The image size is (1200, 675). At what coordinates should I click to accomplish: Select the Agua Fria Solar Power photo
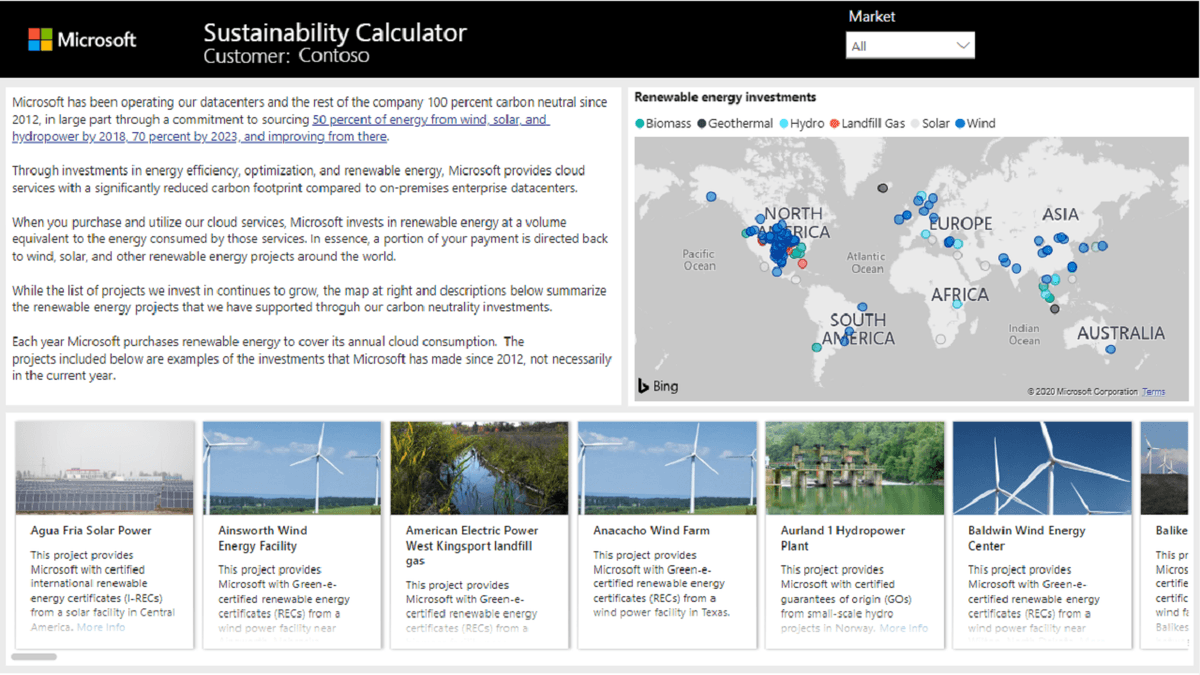(x=105, y=468)
